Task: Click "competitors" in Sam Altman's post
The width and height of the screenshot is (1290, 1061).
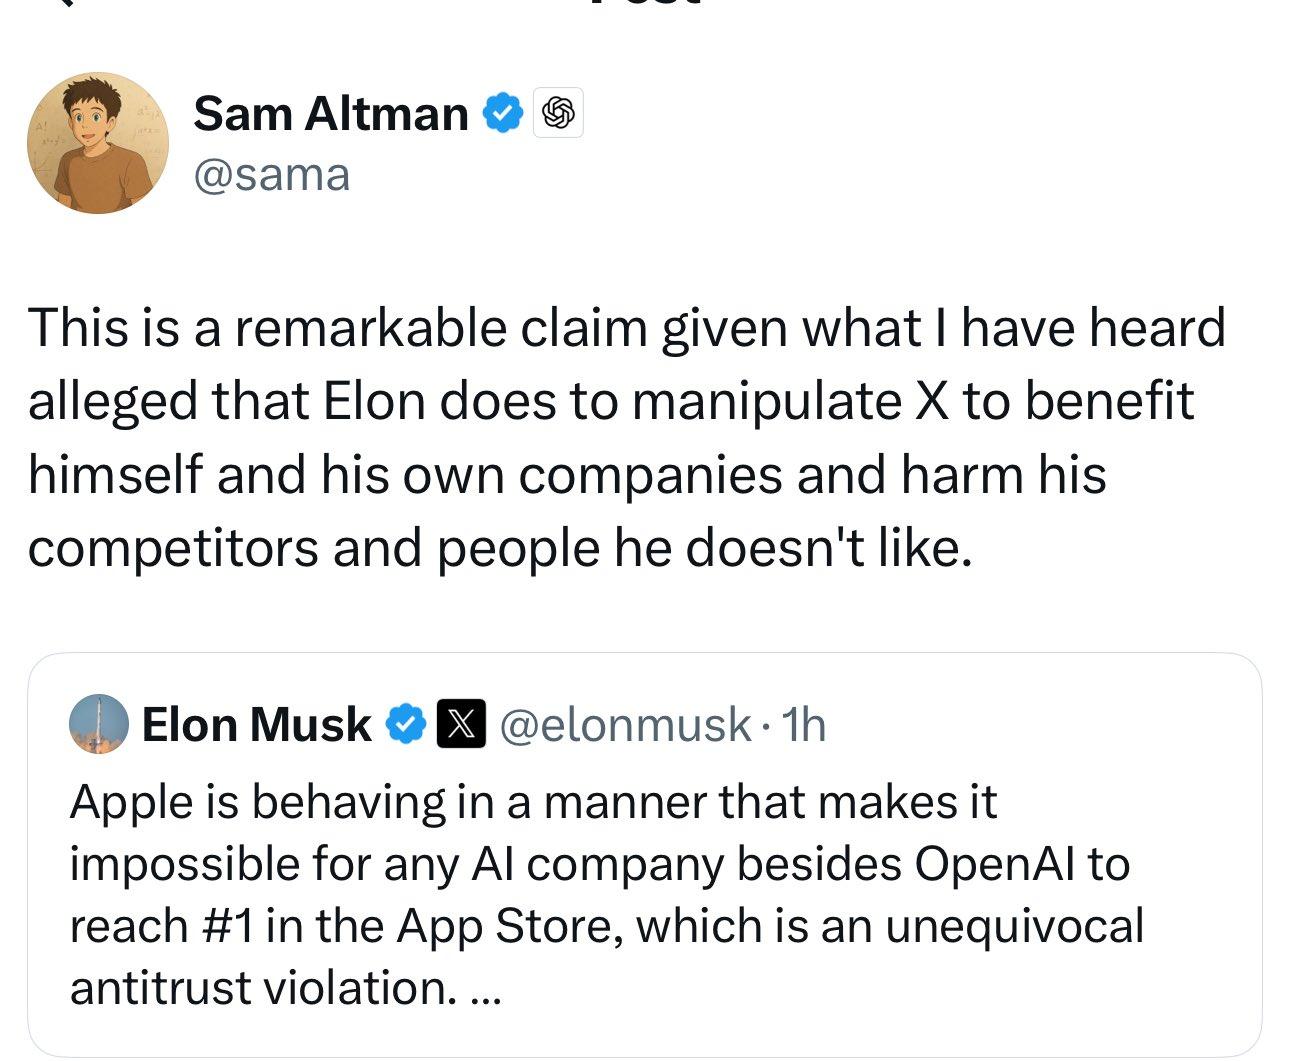Action: [x=171, y=547]
